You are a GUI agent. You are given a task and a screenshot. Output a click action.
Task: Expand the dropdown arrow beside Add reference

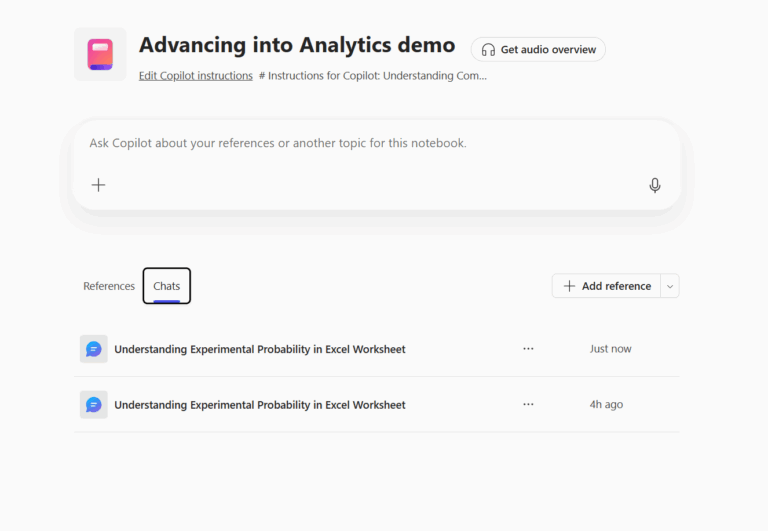[x=670, y=286]
